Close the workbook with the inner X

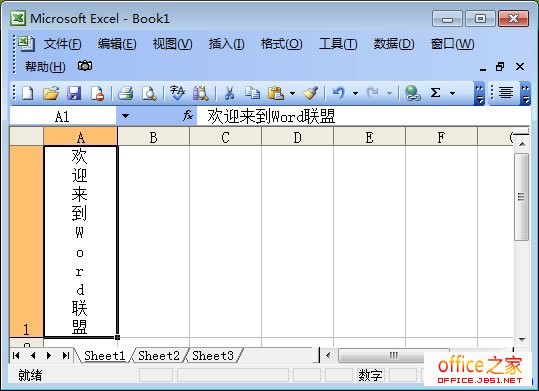pos(520,66)
